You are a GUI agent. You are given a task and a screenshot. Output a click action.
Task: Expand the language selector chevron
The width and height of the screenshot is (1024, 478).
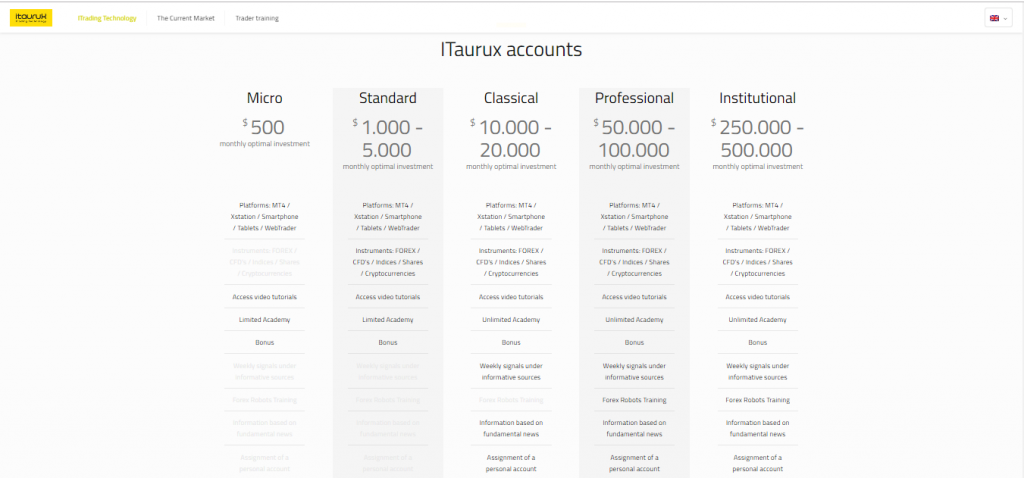coord(1005,18)
